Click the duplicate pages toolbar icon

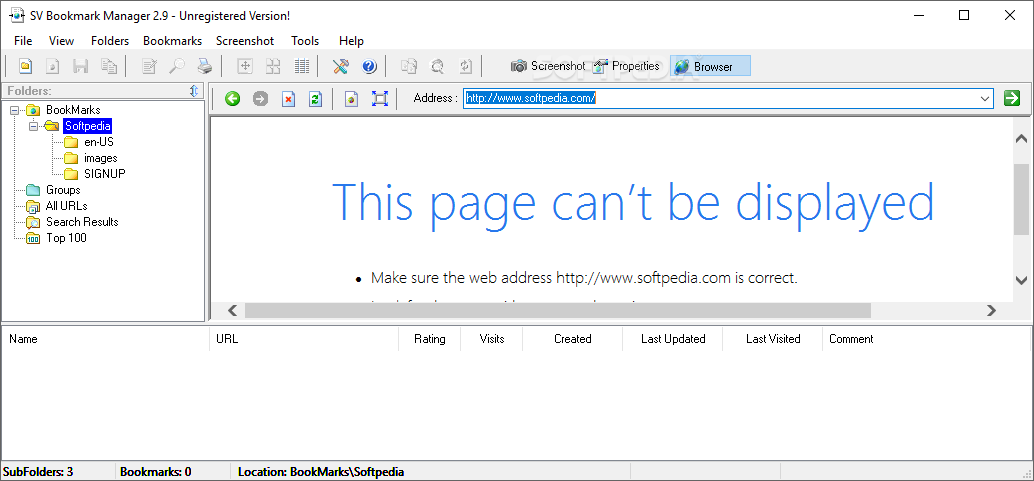click(x=409, y=66)
